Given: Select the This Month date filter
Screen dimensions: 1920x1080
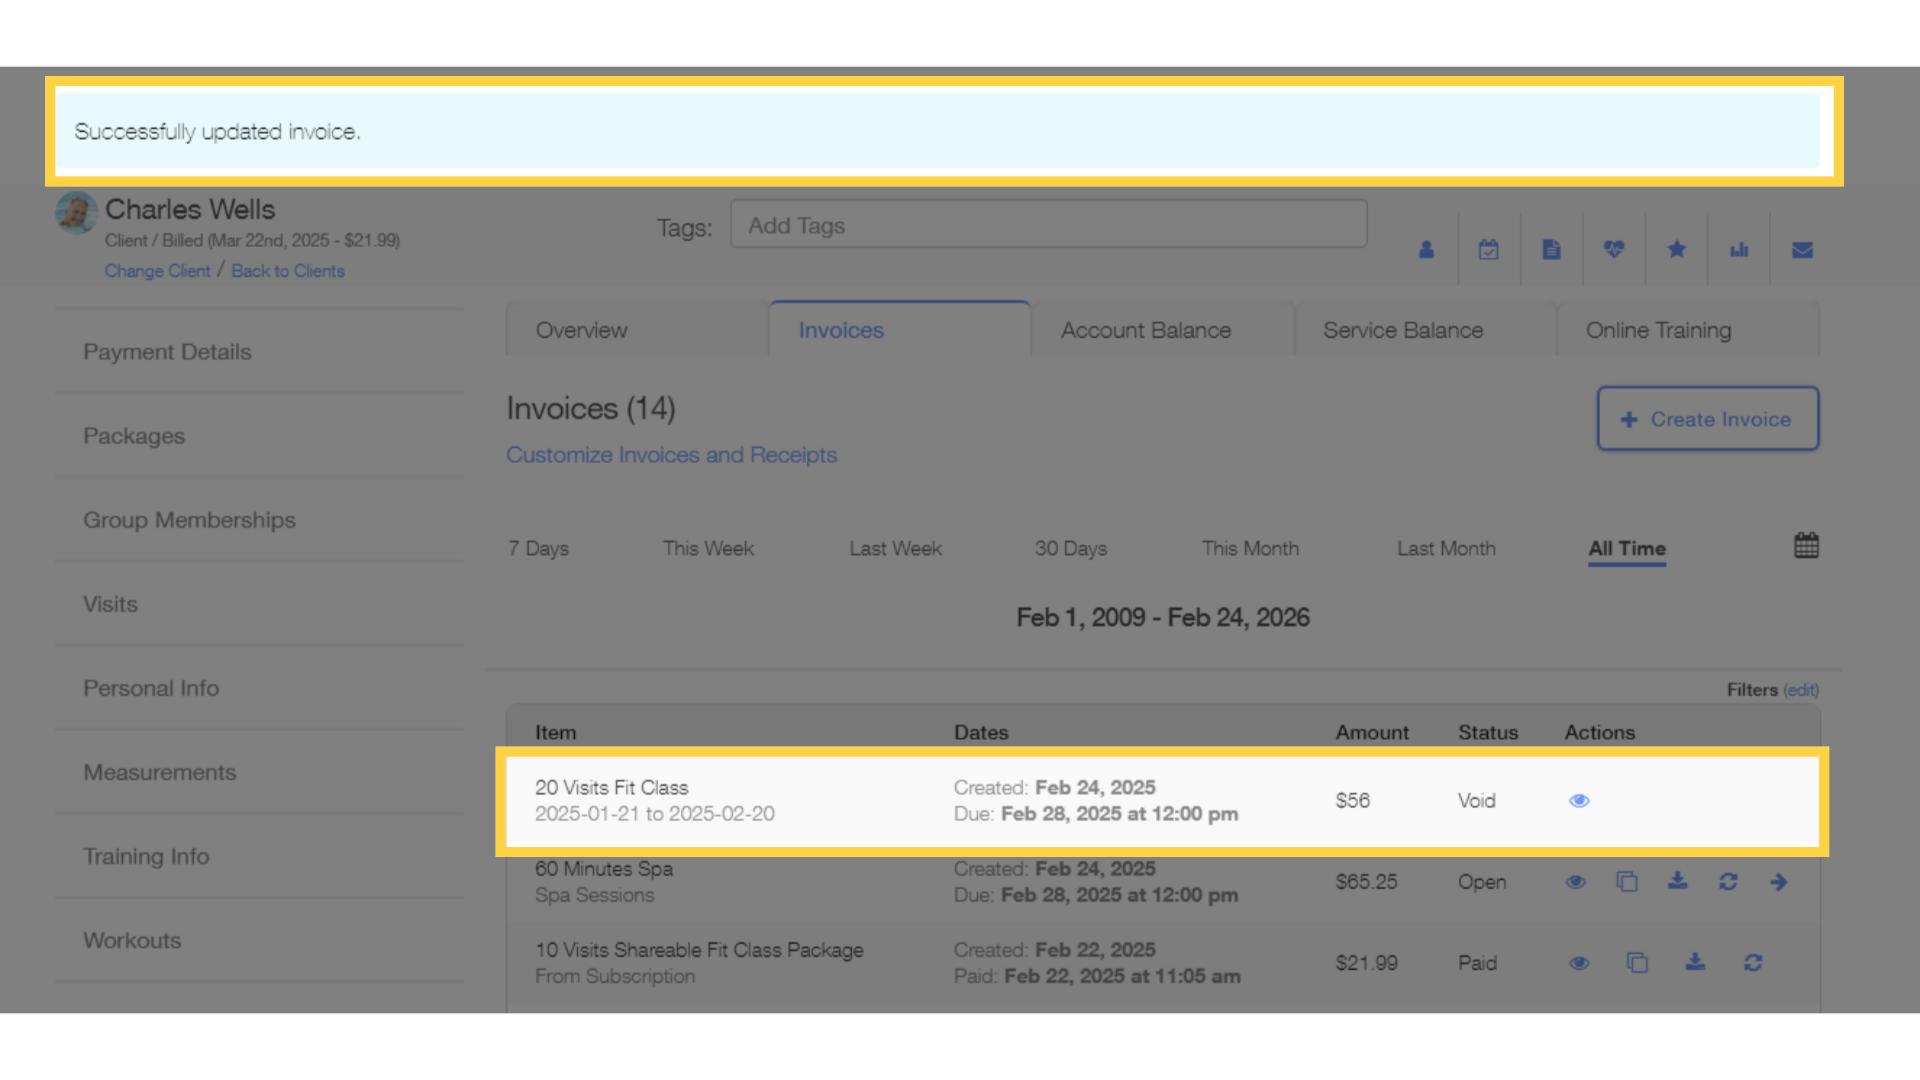Looking at the screenshot, I should coord(1250,548).
